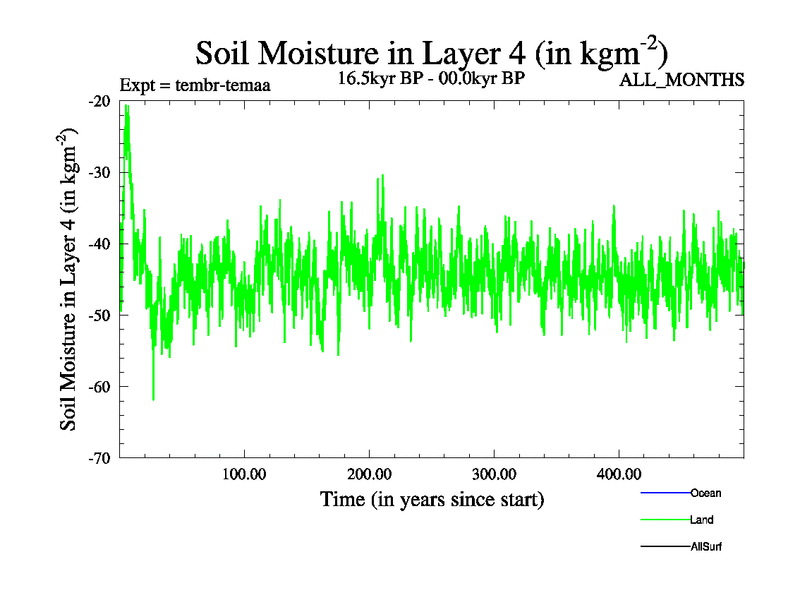800x600 pixels.
Task: Click the chart title Soil Moisture in Layer 4
Action: pyautogui.click(x=431, y=51)
